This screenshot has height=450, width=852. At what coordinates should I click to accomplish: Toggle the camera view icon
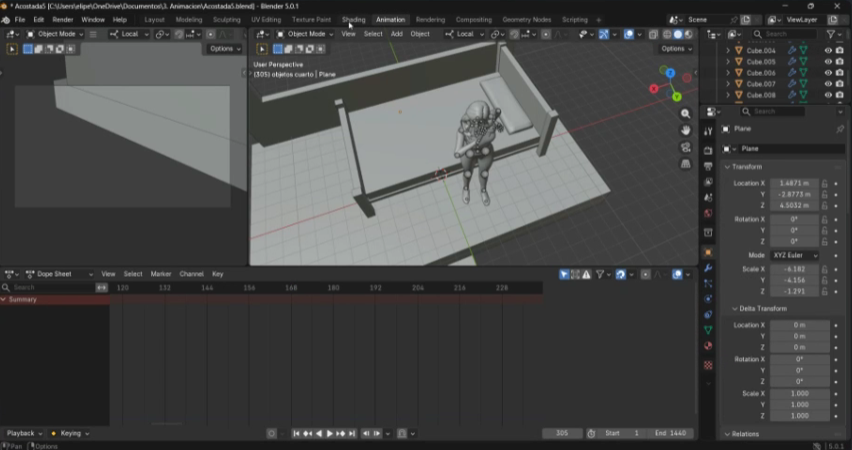click(x=686, y=147)
